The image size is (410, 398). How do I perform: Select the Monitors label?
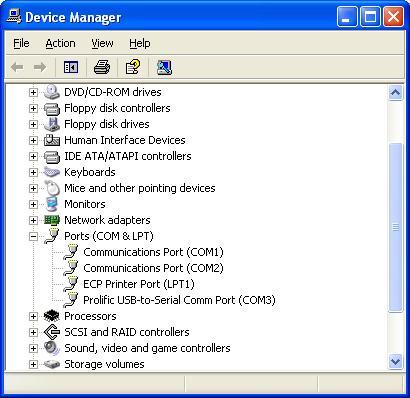tap(85, 204)
